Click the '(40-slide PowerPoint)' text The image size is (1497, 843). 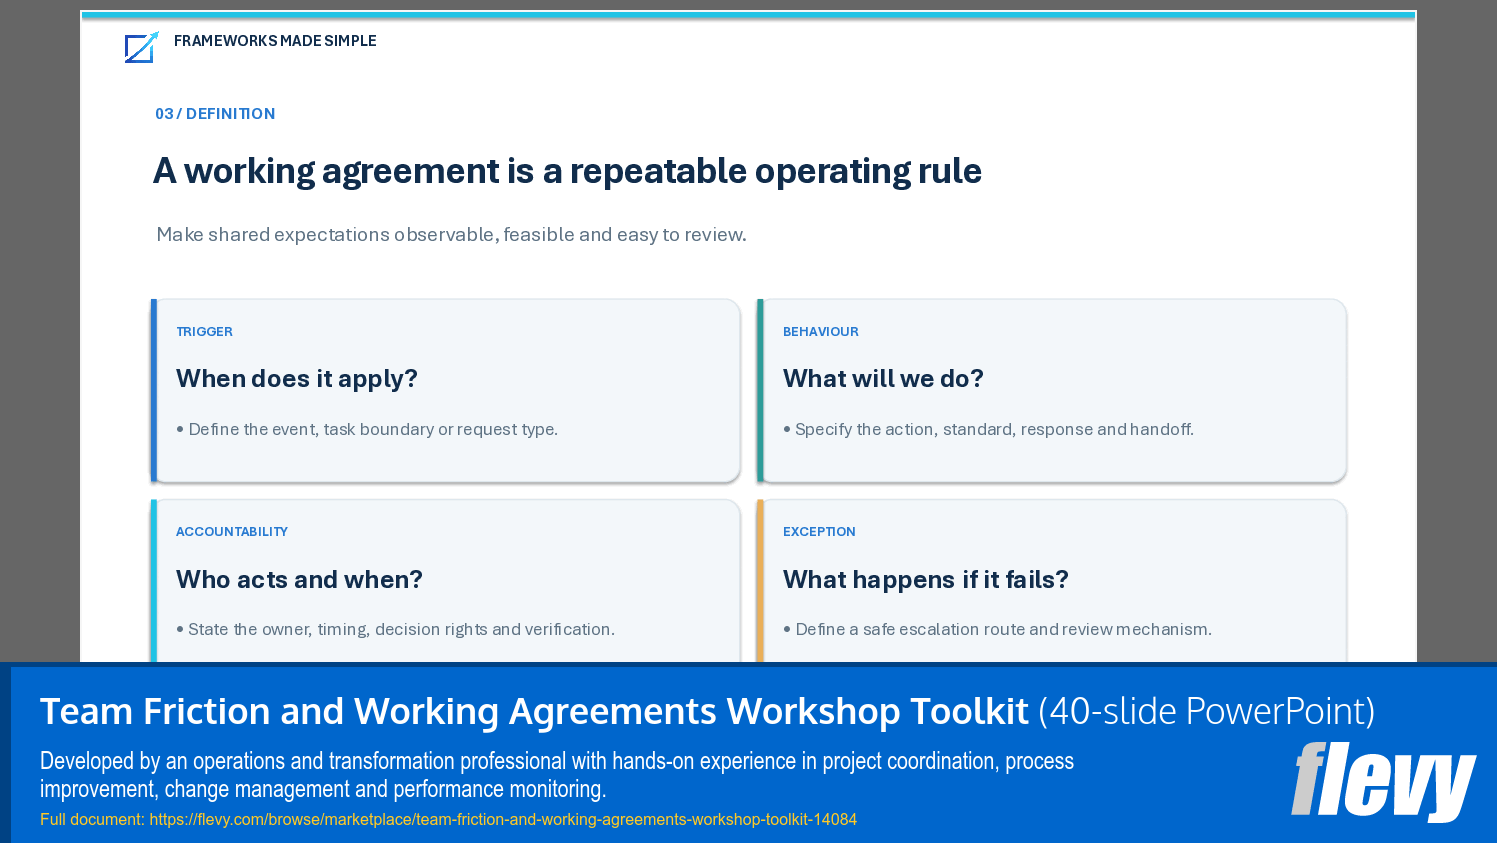(1207, 711)
